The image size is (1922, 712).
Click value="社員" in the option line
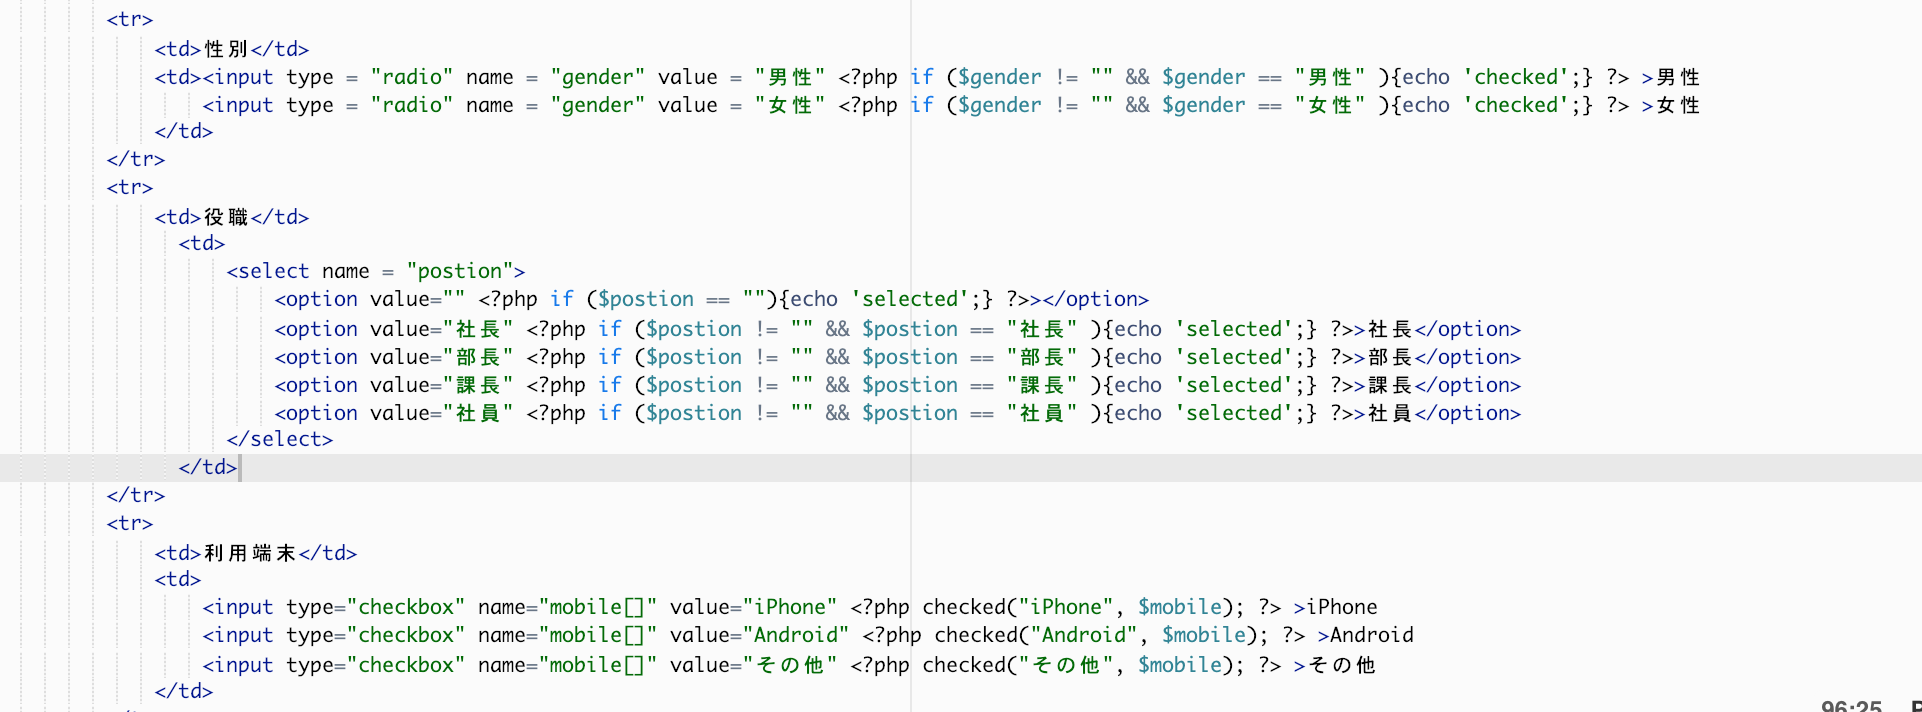click(x=442, y=413)
